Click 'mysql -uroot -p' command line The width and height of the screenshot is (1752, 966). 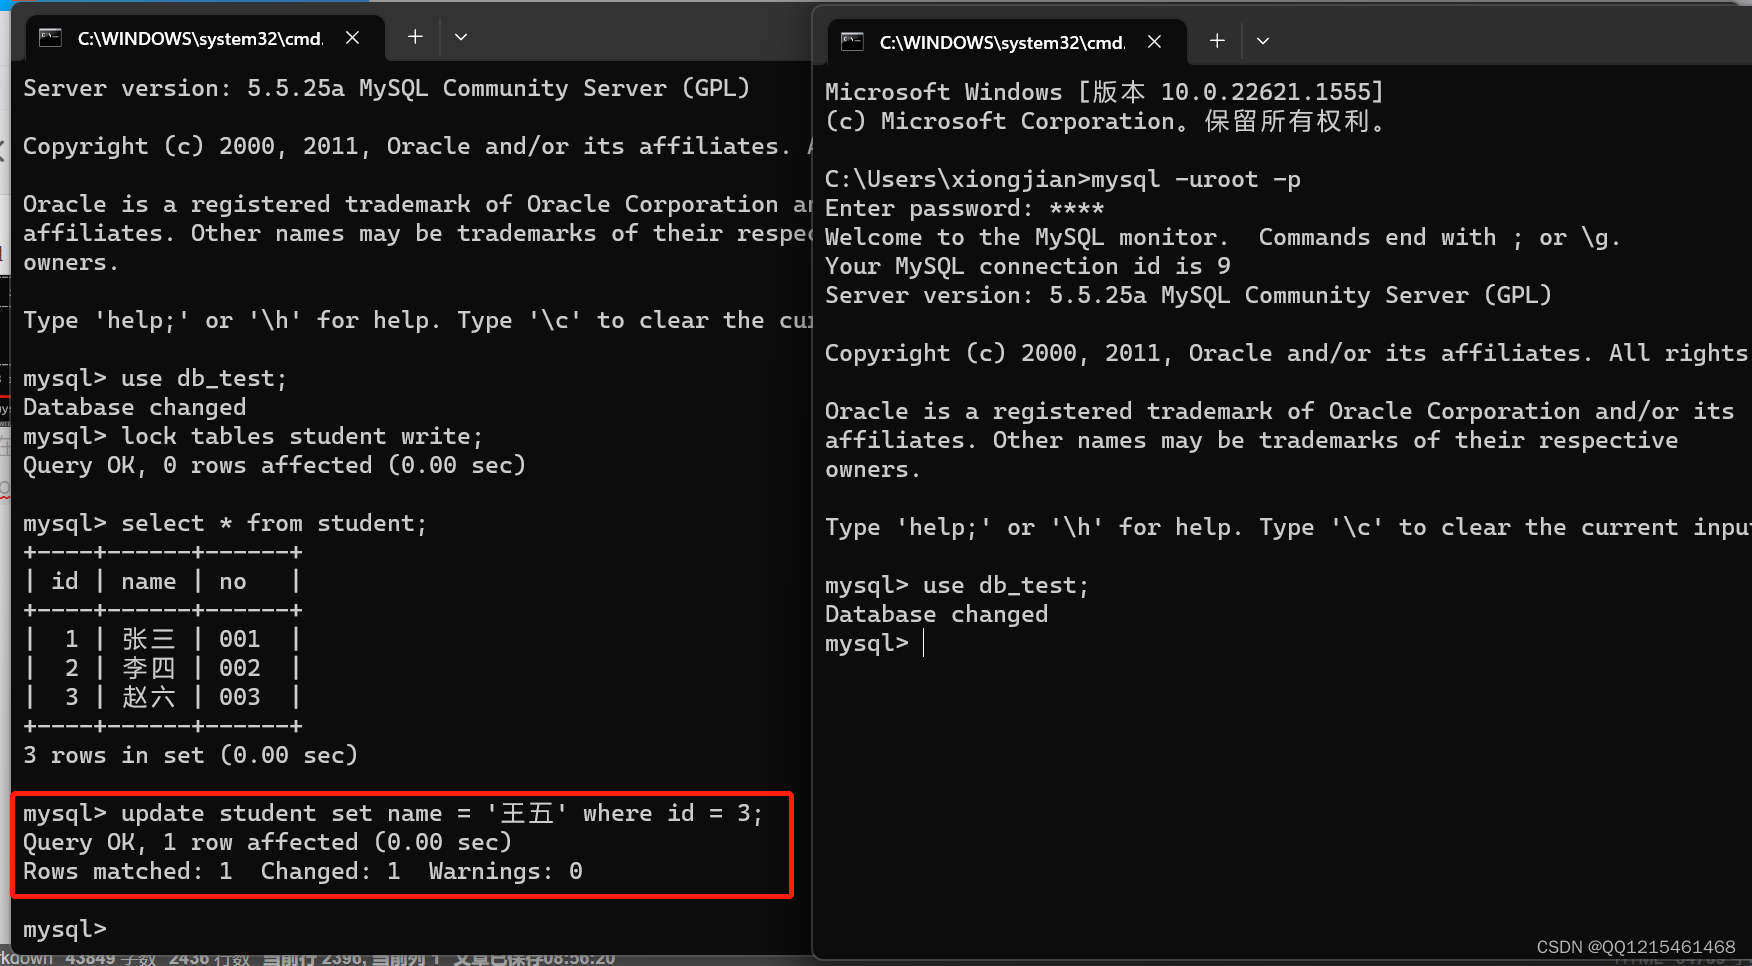click(1063, 180)
